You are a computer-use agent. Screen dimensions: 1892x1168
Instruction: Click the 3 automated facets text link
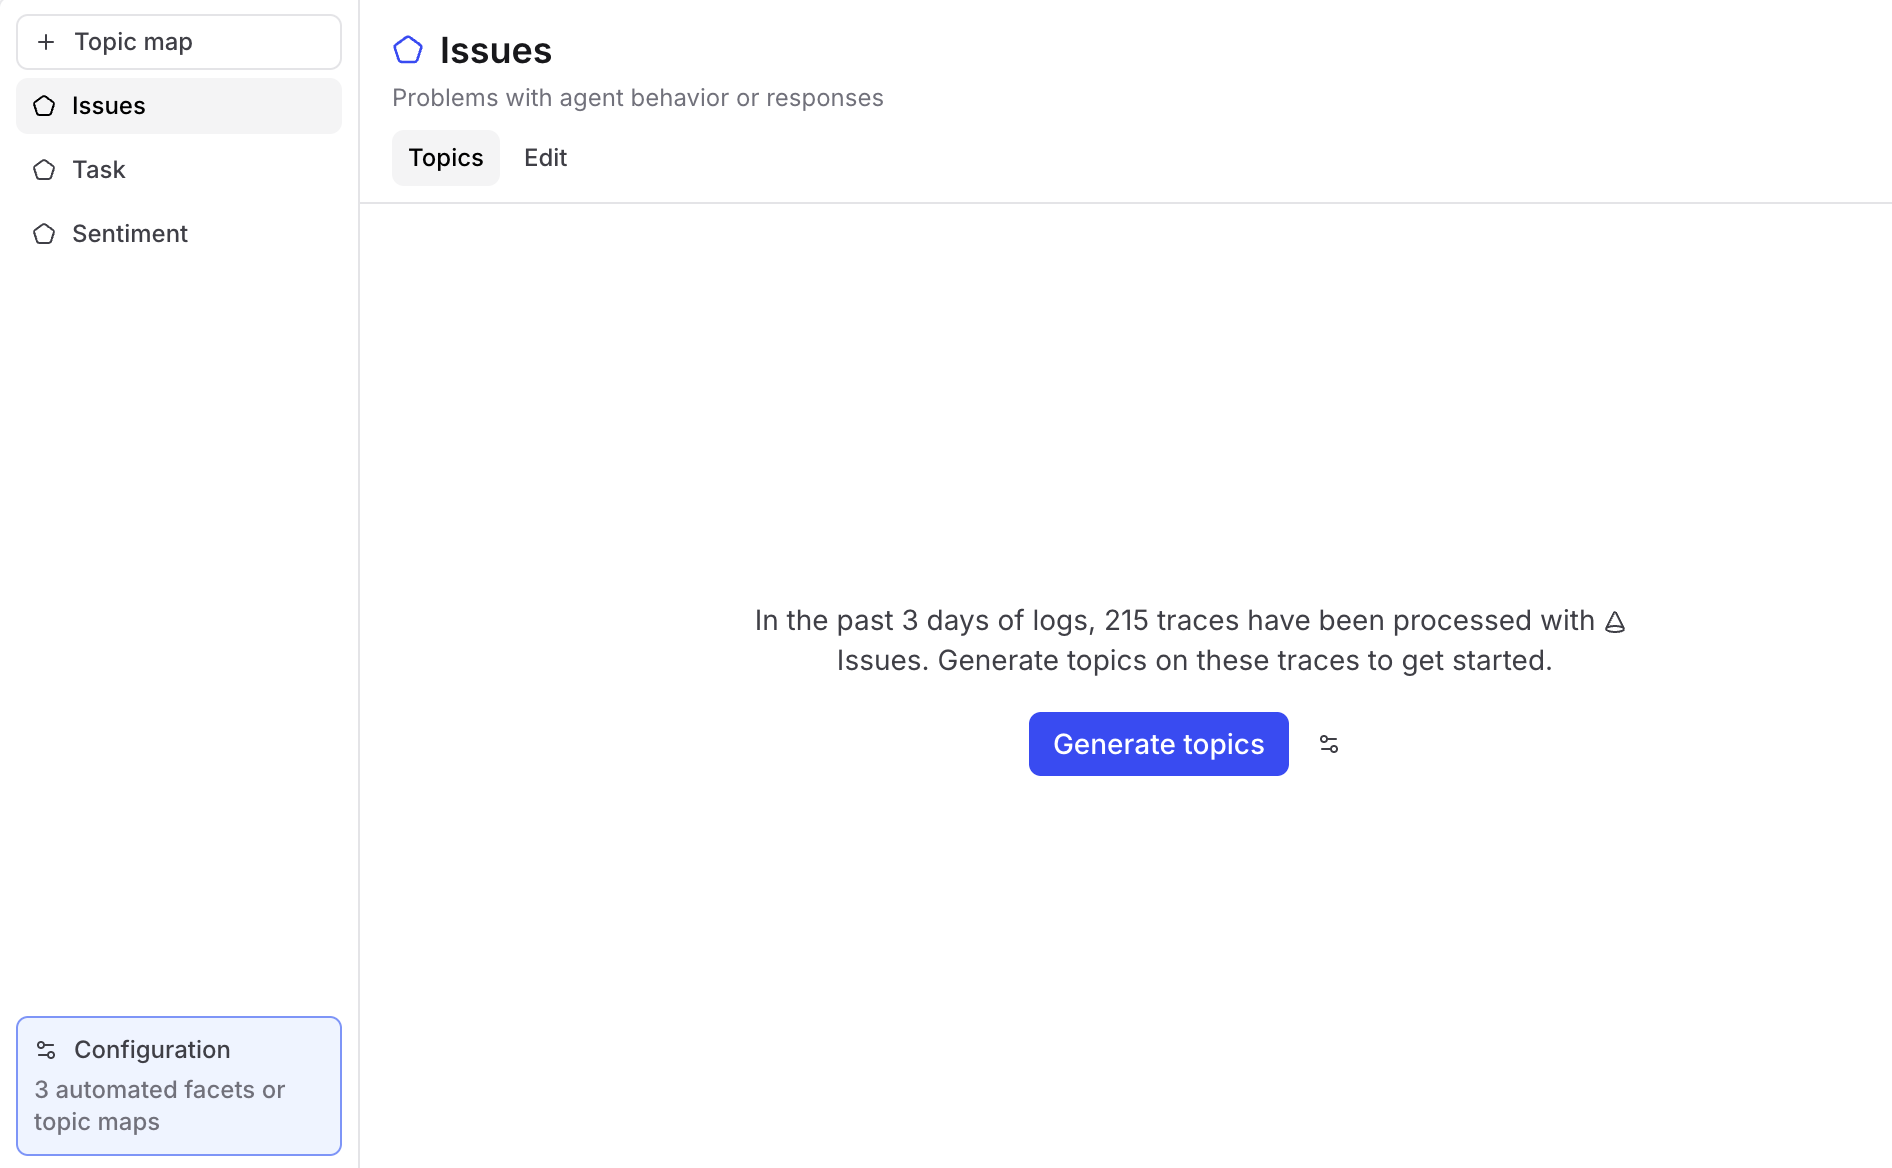click(159, 1105)
